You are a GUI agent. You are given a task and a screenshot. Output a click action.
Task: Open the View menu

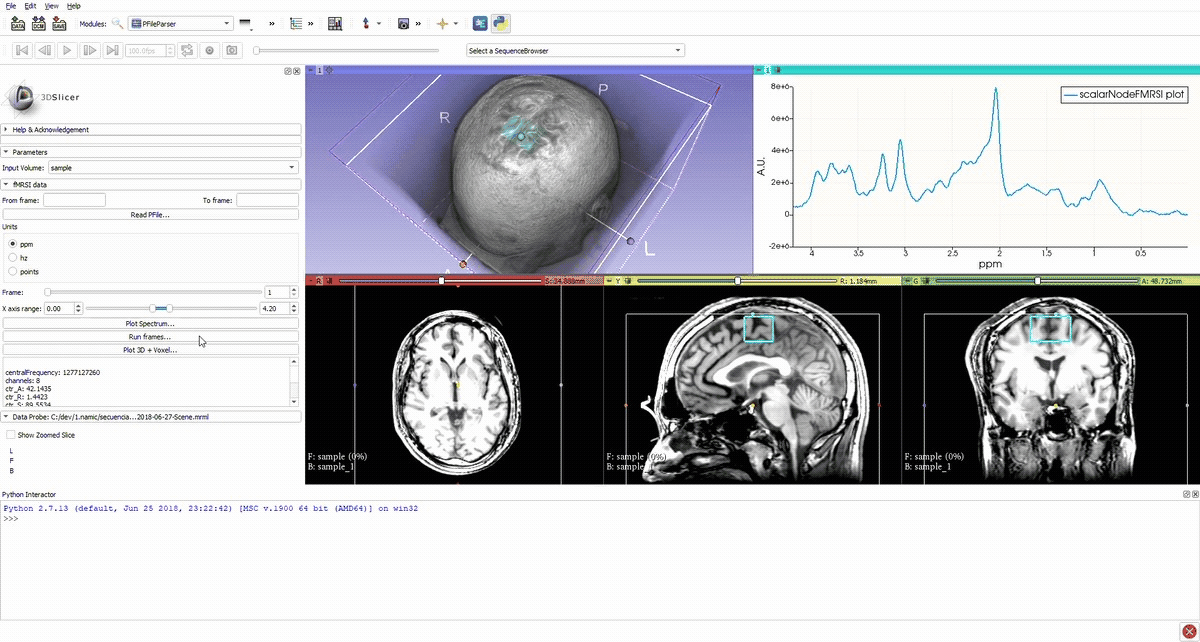tap(51, 6)
